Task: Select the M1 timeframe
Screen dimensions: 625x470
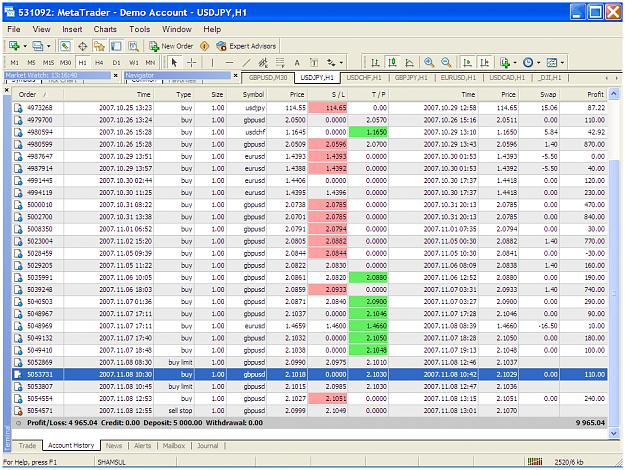Action: click(x=15, y=63)
